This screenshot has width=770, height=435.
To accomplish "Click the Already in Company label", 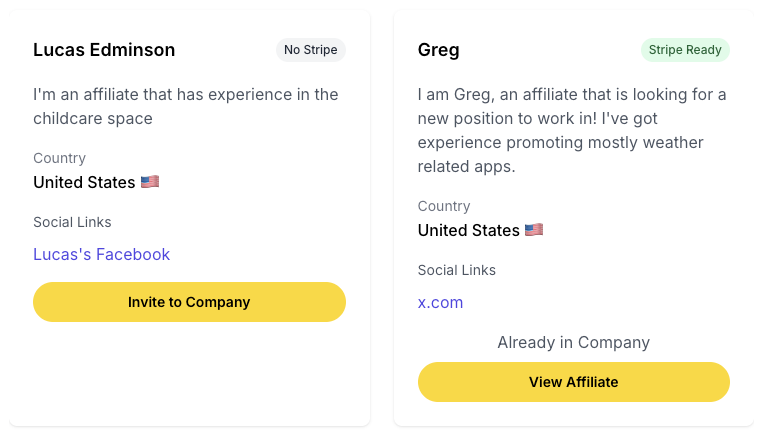I will pos(574,342).
